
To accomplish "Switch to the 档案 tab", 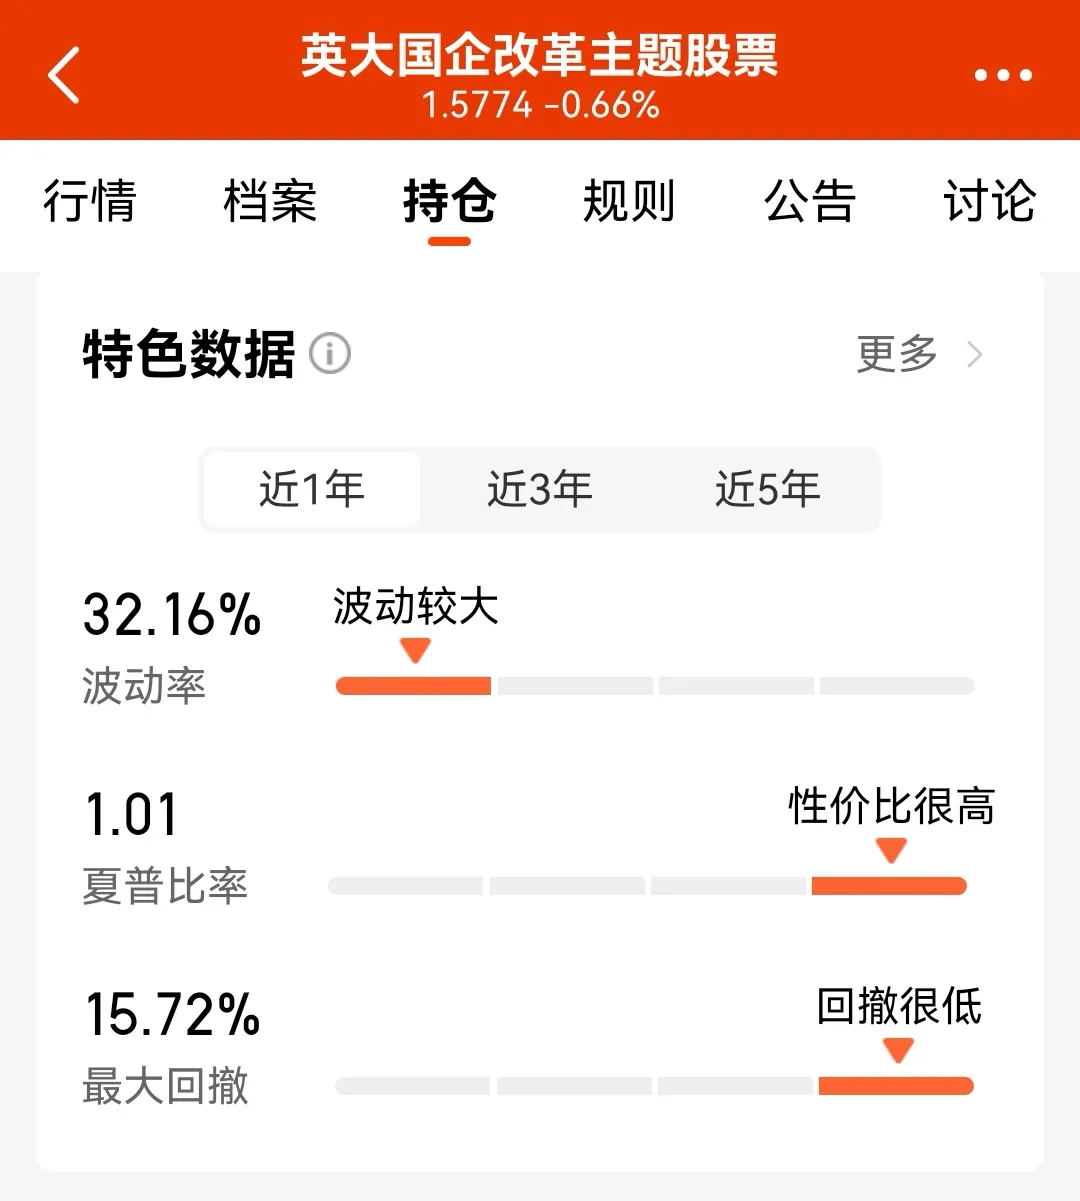I will (270, 201).
